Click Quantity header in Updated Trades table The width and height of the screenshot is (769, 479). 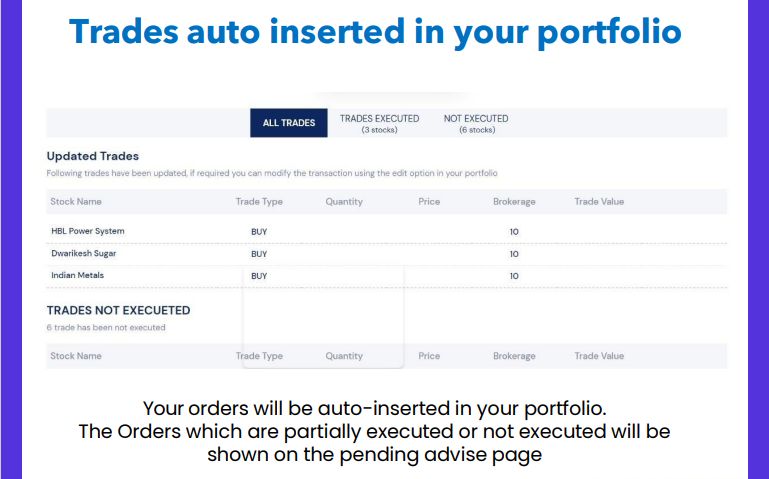pyautogui.click(x=344, y=201)
